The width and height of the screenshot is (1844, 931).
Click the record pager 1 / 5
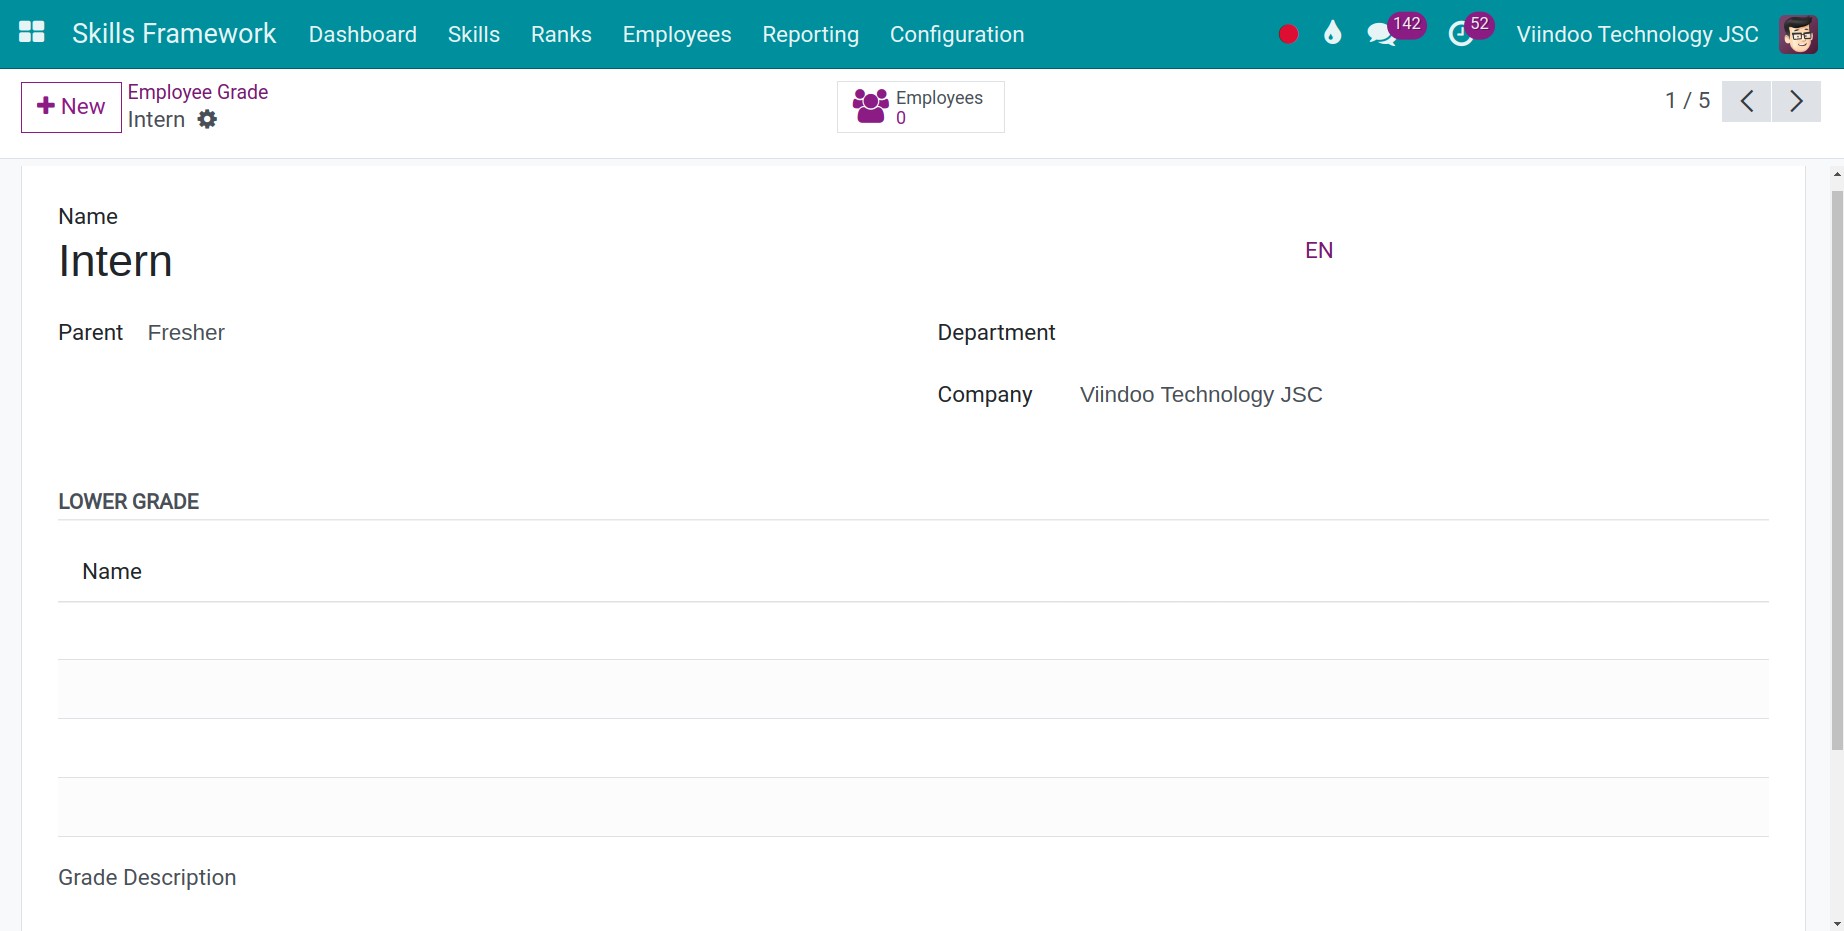(1687, 101)
